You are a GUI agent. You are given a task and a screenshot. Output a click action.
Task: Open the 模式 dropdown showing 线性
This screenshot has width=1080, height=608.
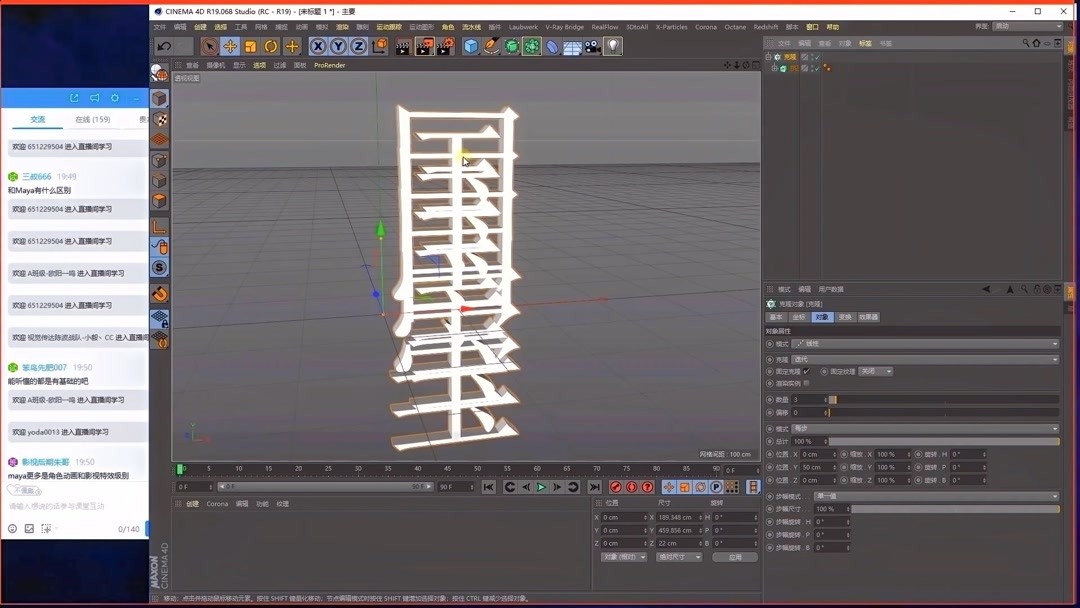(918, 343)
